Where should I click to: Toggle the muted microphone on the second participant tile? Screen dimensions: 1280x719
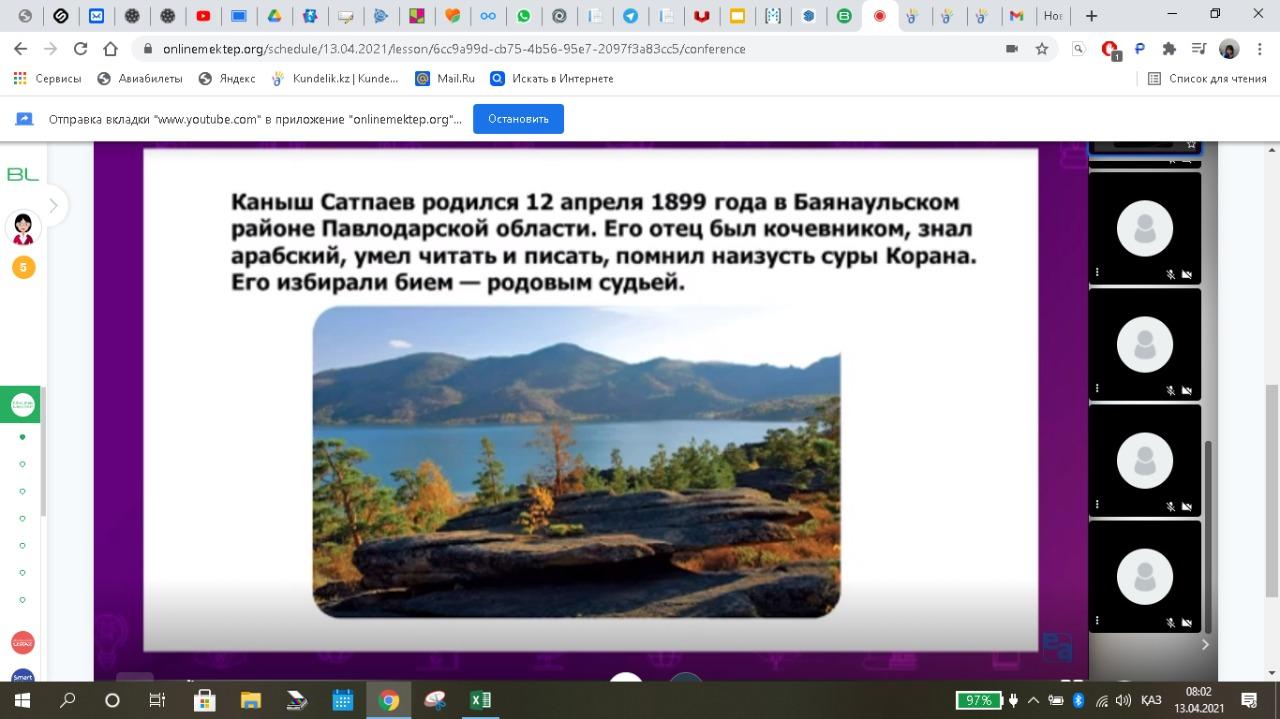coord(1170,391)
